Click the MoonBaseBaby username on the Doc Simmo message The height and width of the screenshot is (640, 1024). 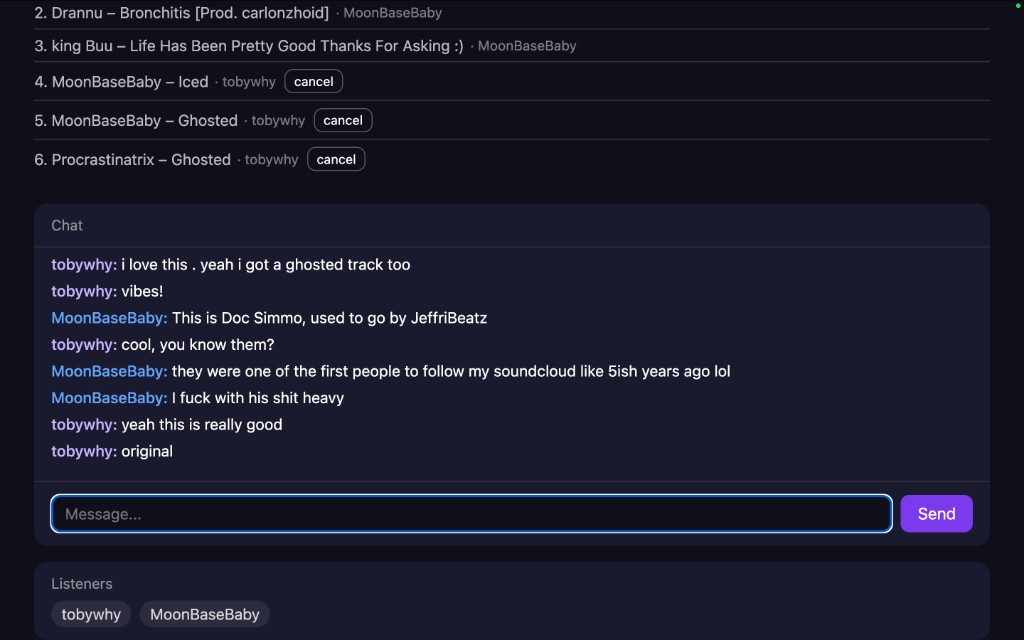pos(109,318)
